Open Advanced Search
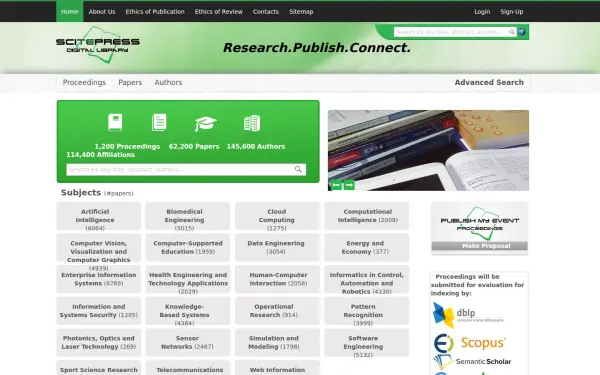 [x=489, y=82]
